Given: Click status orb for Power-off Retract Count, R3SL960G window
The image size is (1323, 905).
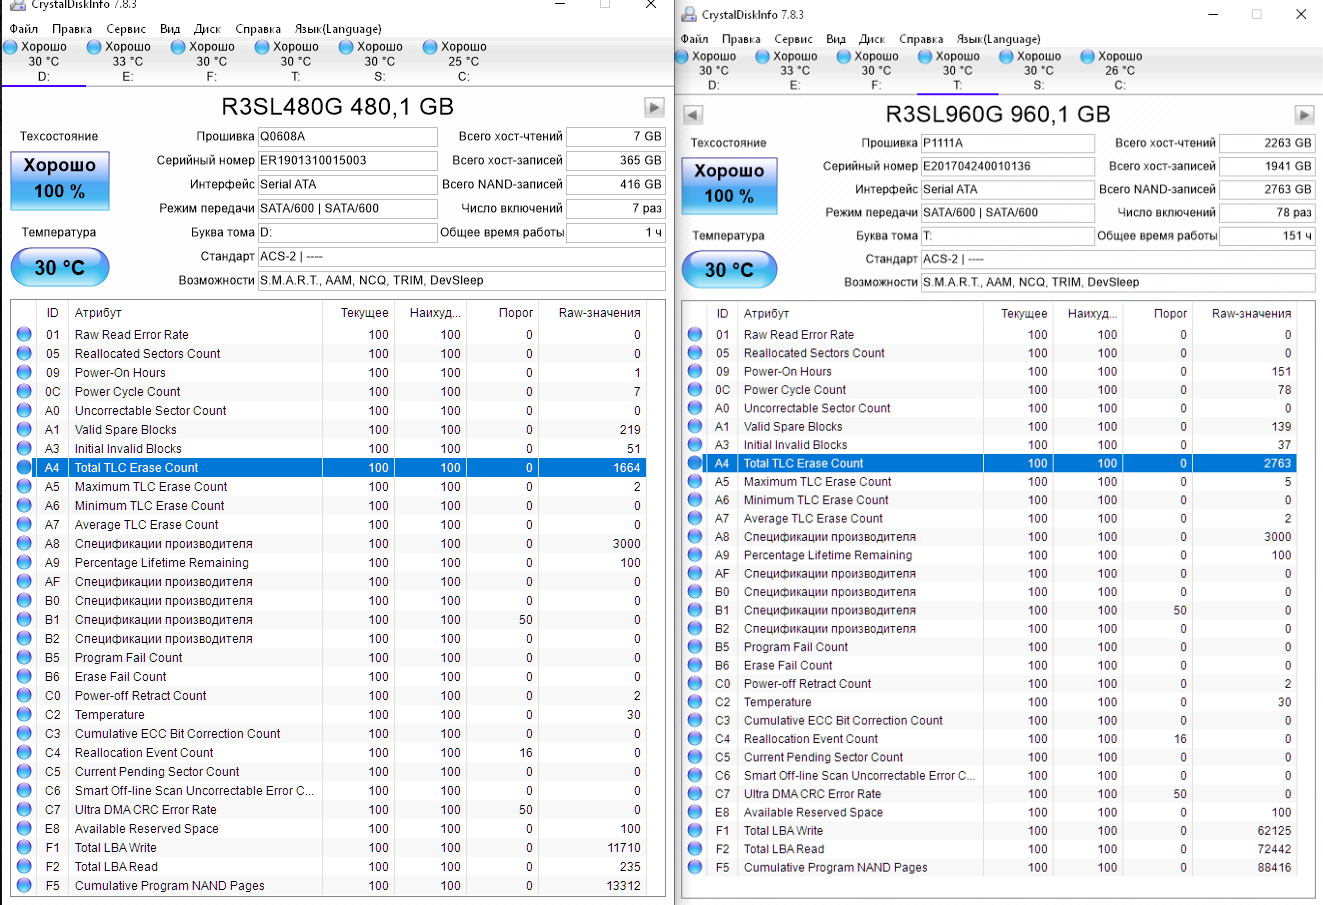Looking at the screenshot, I should pyautogui.click(x=695, y=684).
